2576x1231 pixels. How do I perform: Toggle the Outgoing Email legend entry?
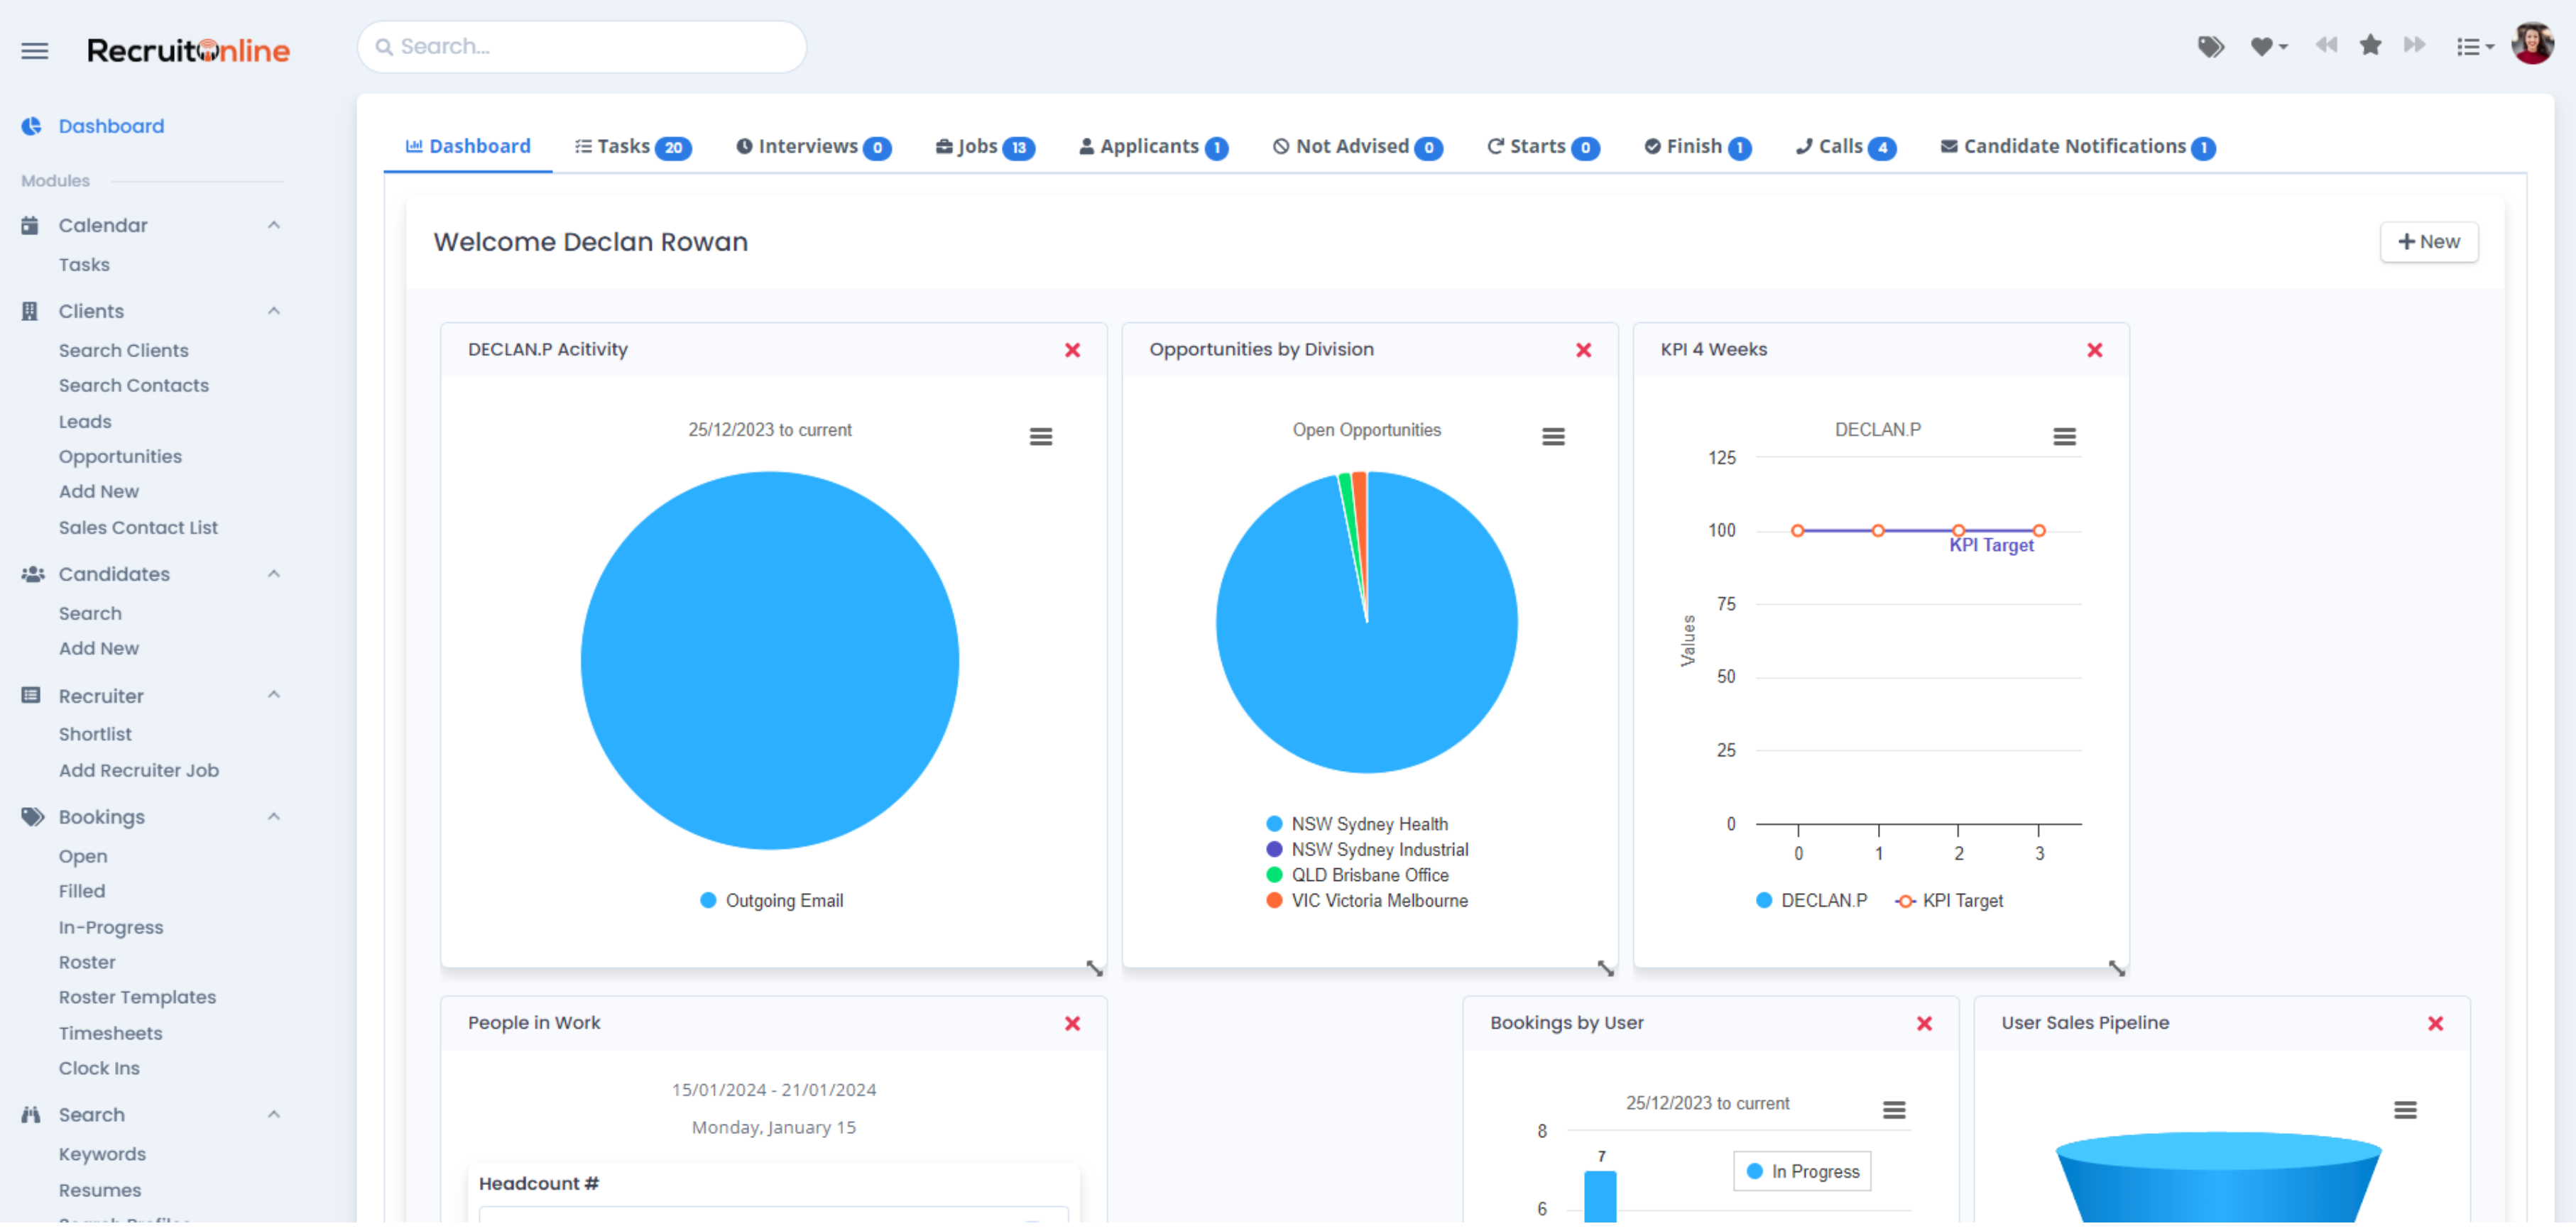point(770,900)
